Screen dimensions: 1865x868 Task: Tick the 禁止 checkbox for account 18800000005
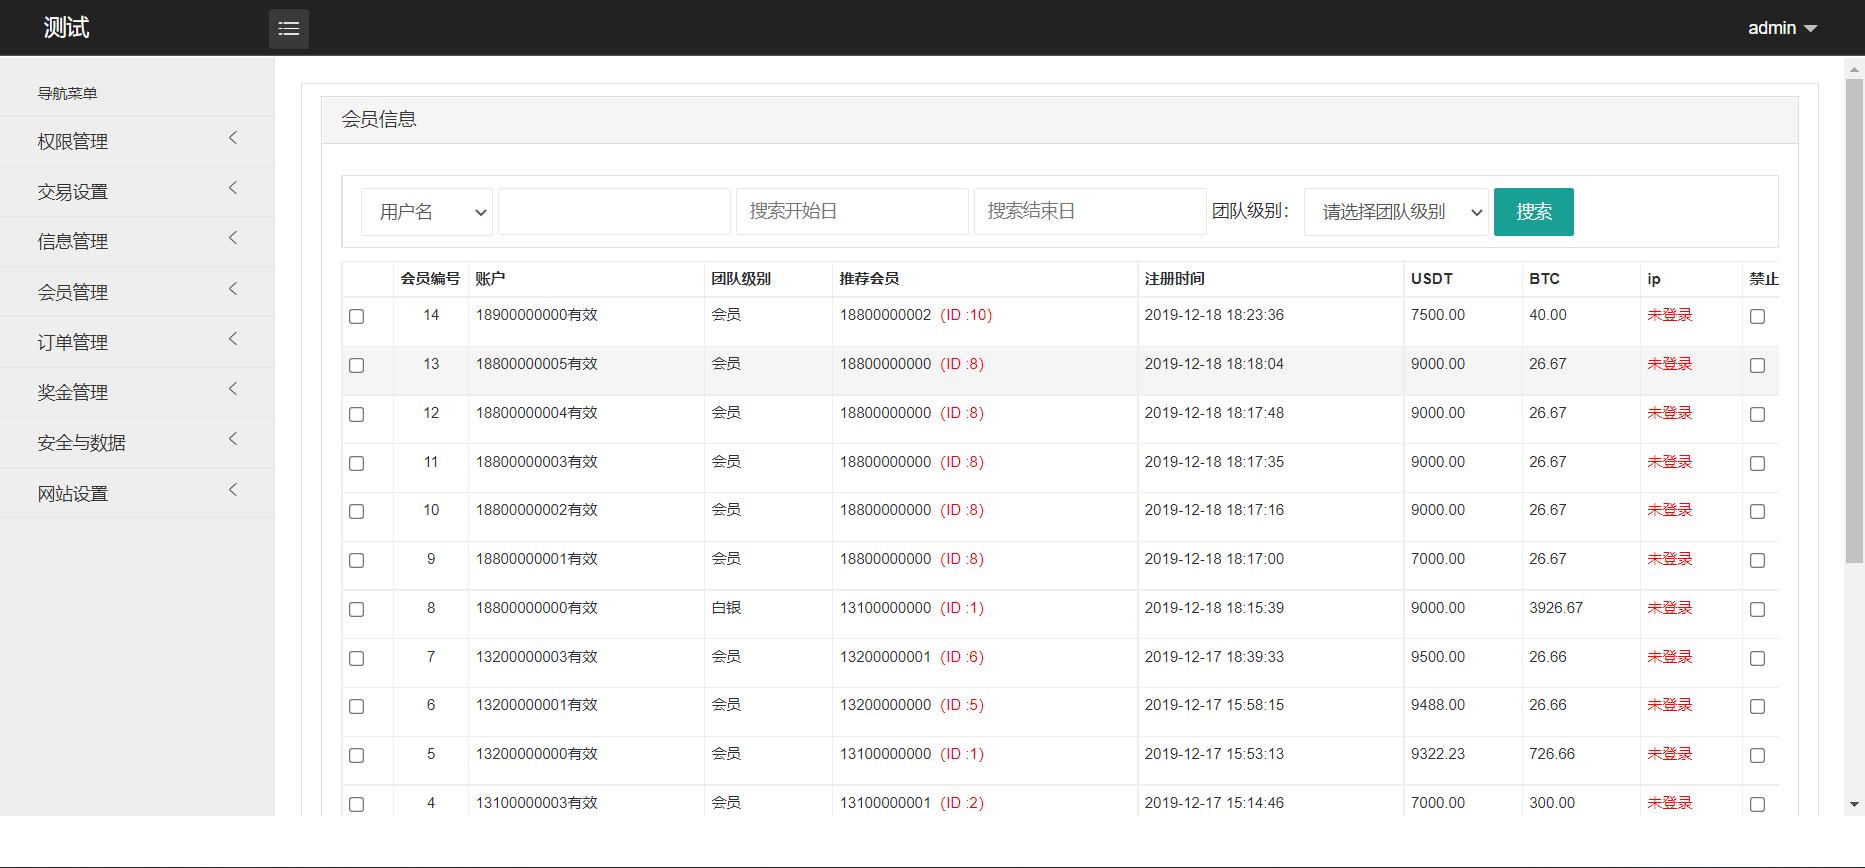click(1758, 366)
